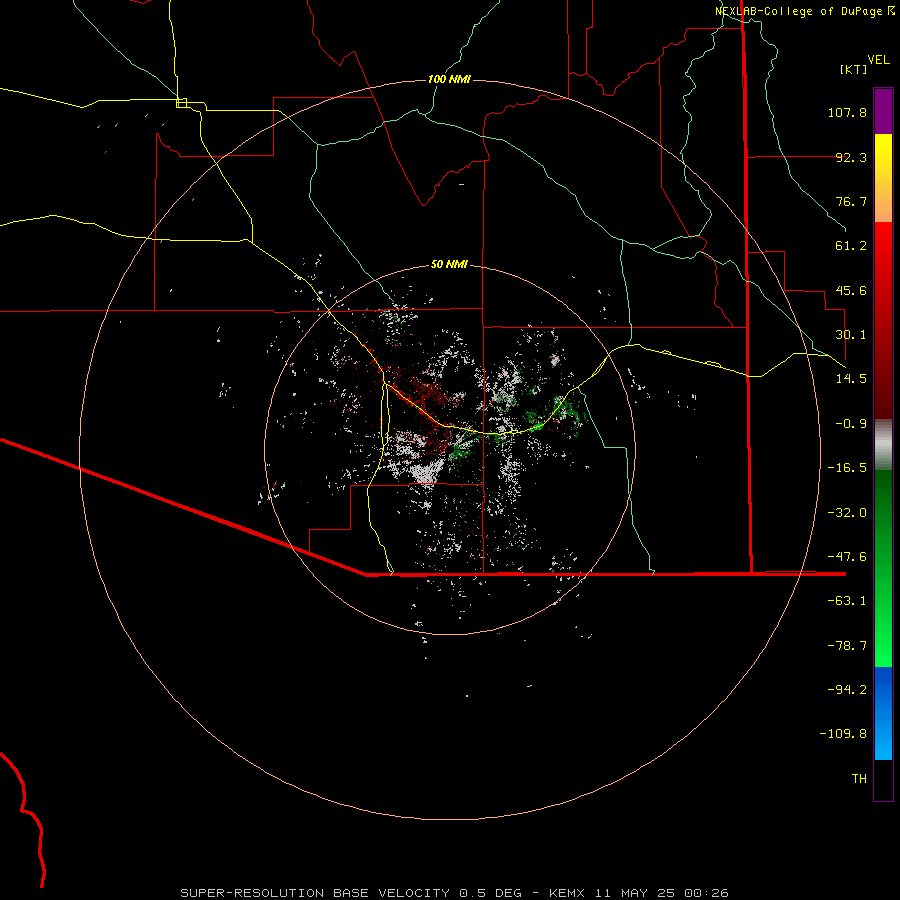Click the 92.3 velocity scale value

click(851, 157)
